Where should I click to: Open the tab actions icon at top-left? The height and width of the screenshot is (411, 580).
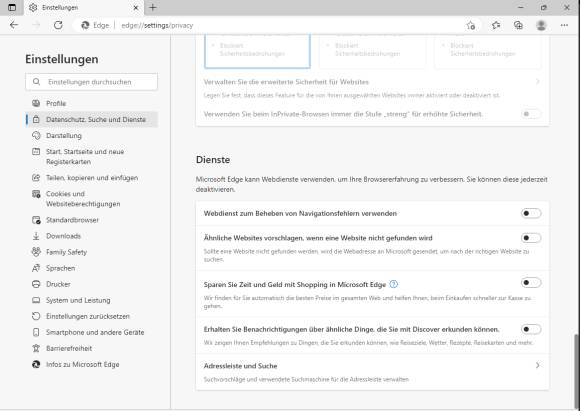pos(12,7)
